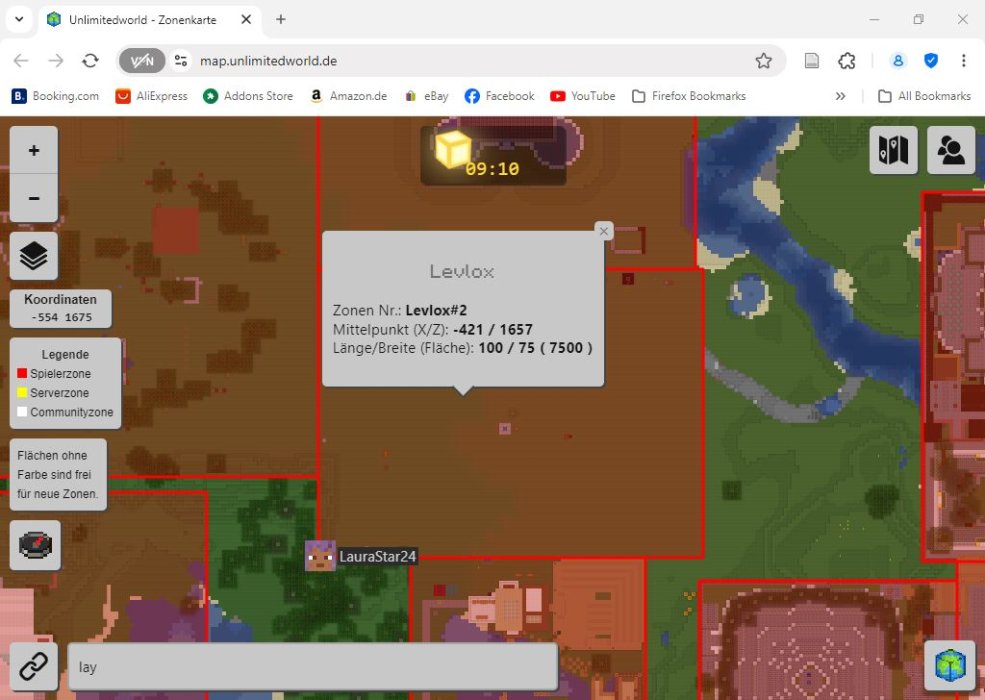The image size is (985, 700).
Task: Click the 'Flächen ohne Farbe' info box
Action: (58, 474)
